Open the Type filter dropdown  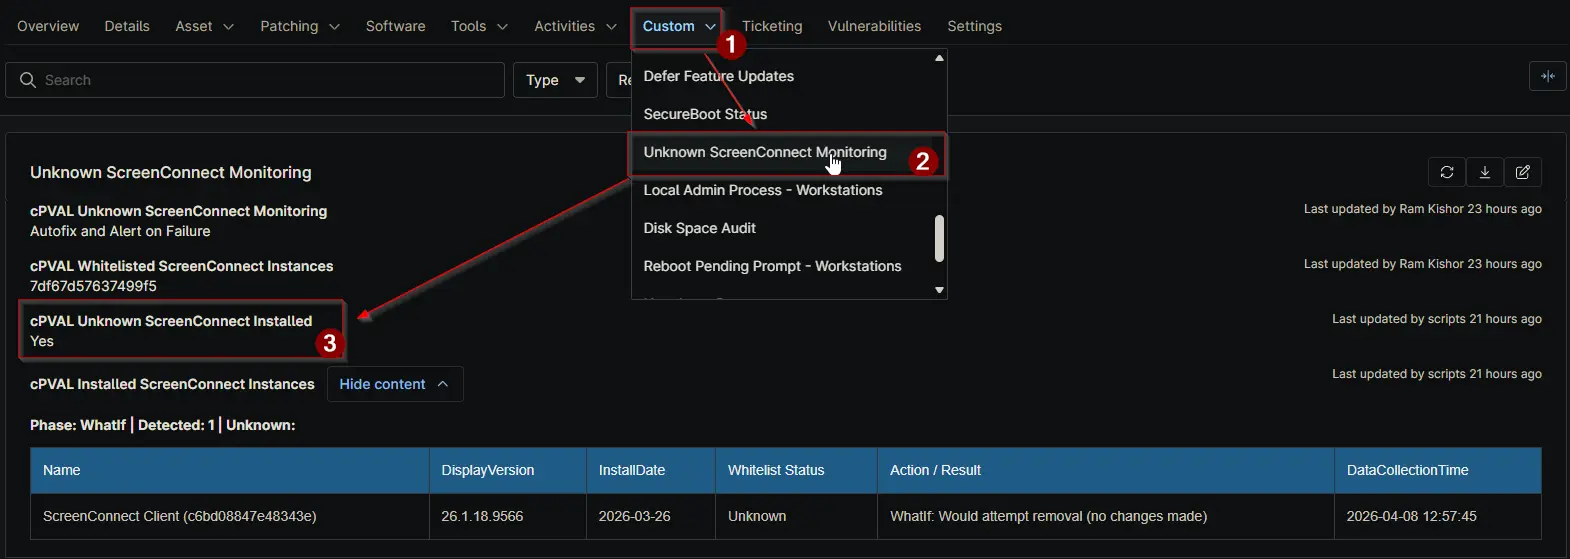click(555, 80)
